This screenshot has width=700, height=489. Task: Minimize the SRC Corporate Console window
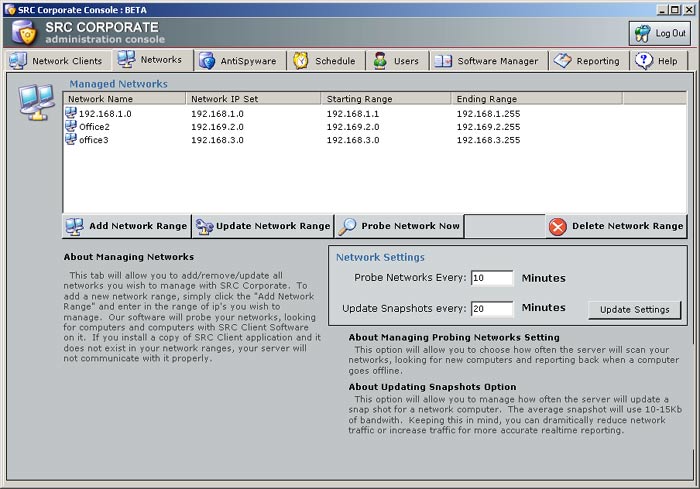pos(662,9)
